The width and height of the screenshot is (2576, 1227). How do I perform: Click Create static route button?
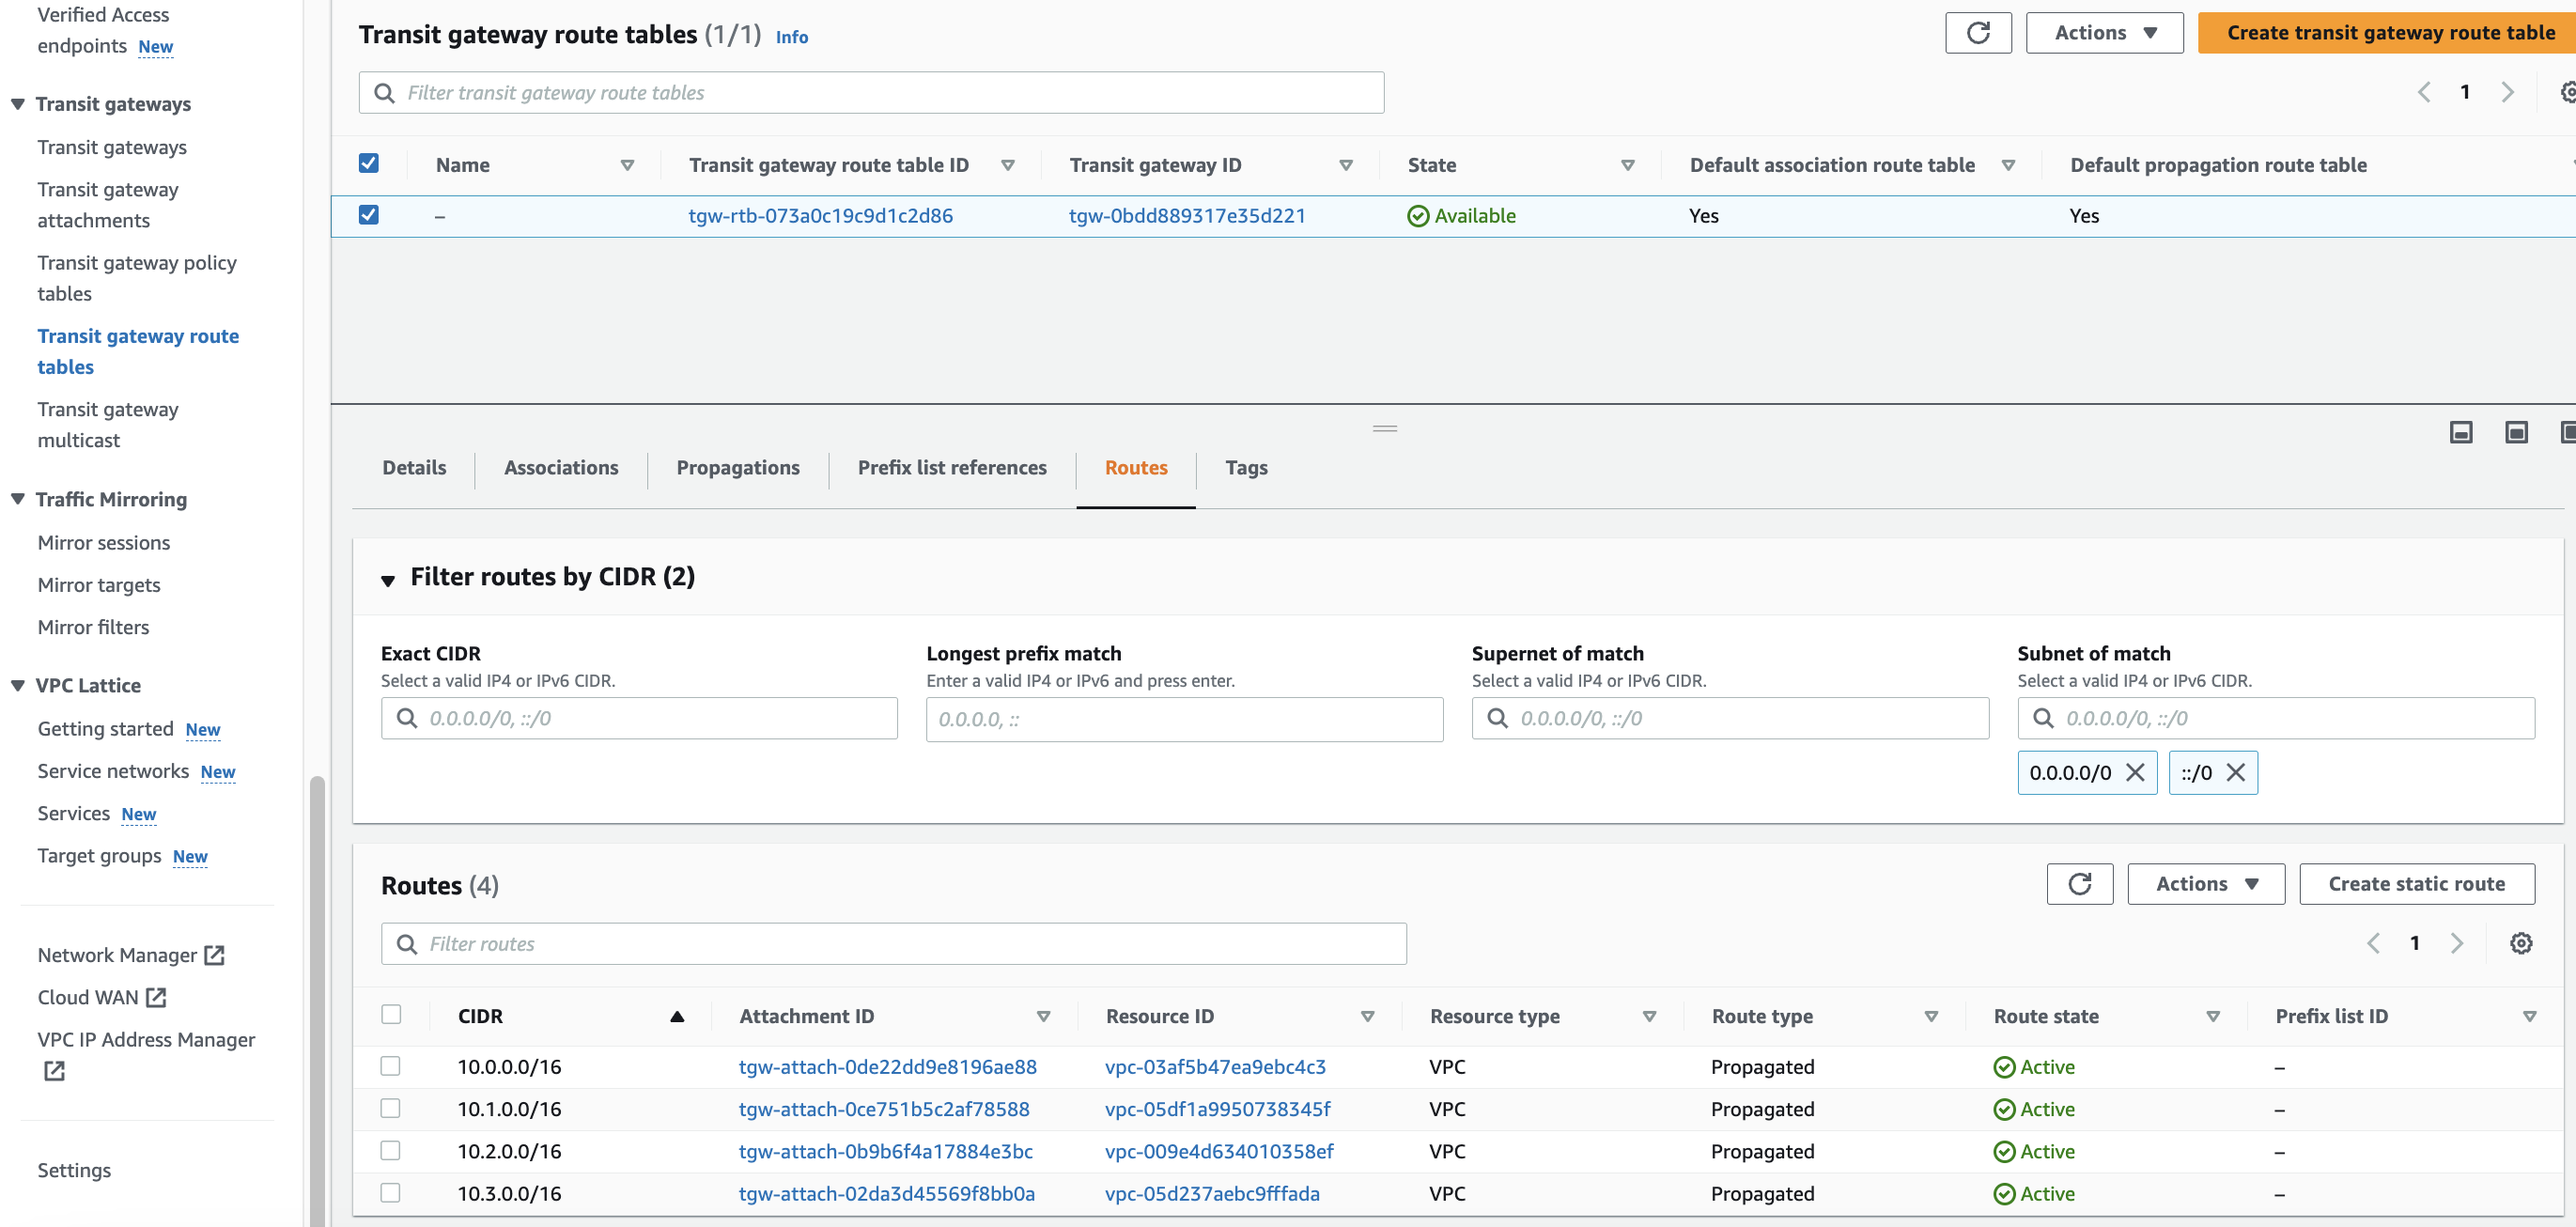(x=2415, y=884)
